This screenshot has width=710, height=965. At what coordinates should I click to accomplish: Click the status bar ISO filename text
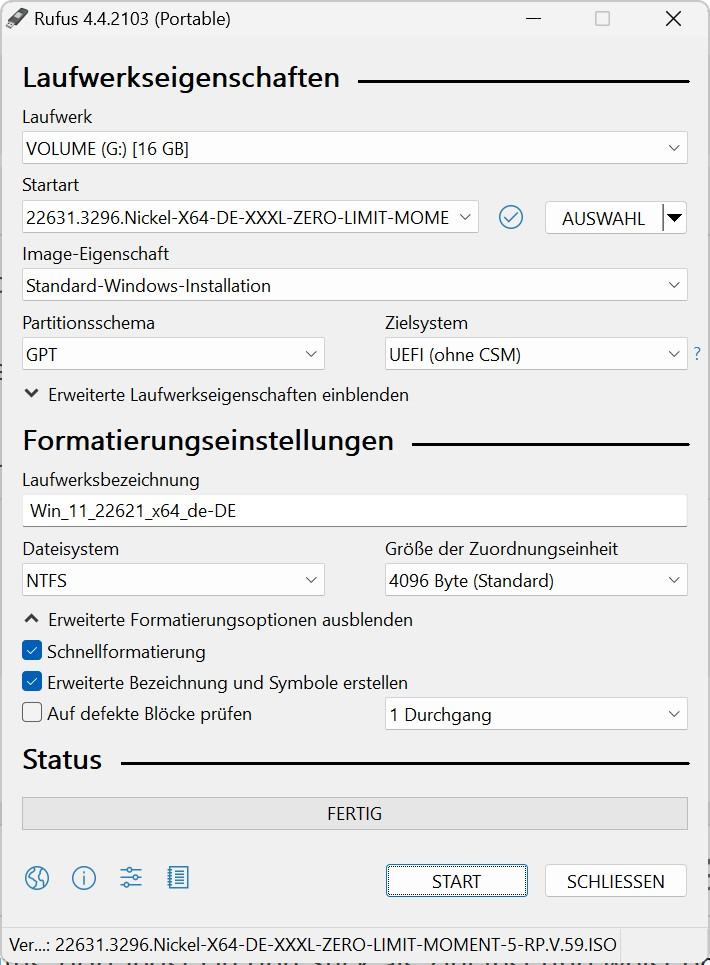point(313,944)
